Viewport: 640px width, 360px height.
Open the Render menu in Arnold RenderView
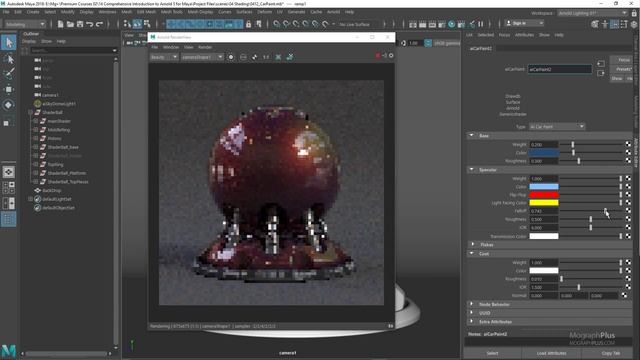pos(205,47)
